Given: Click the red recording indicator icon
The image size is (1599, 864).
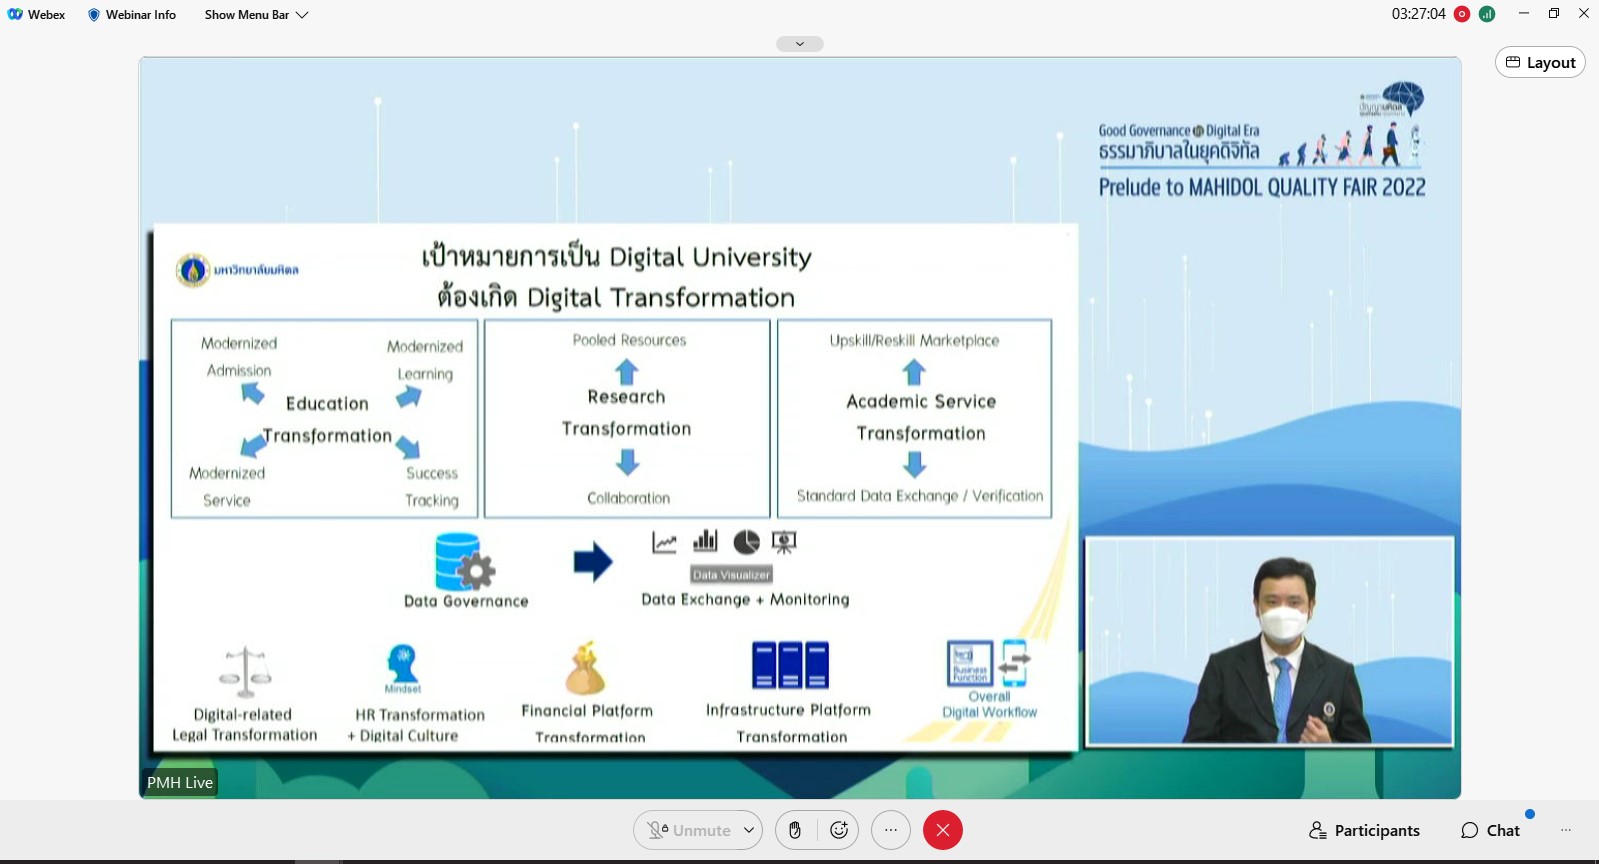Looking at the screenshot, I should tap(1461, 14).
